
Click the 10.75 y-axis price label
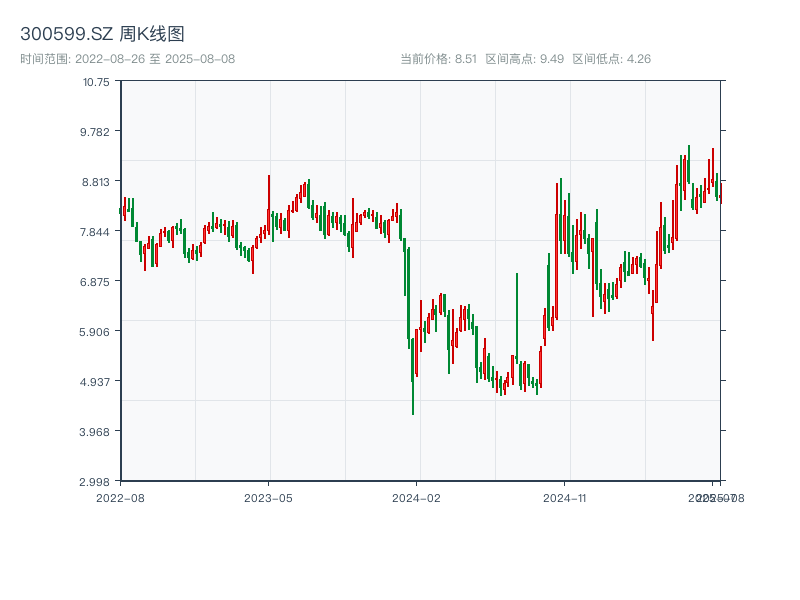pyautogui.click(x=97, y=82)
